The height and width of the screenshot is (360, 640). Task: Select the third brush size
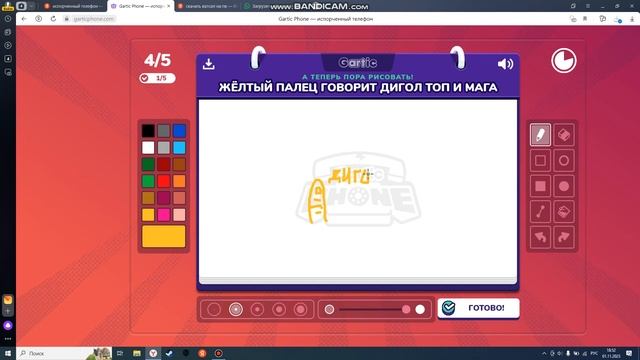point(257,309)
